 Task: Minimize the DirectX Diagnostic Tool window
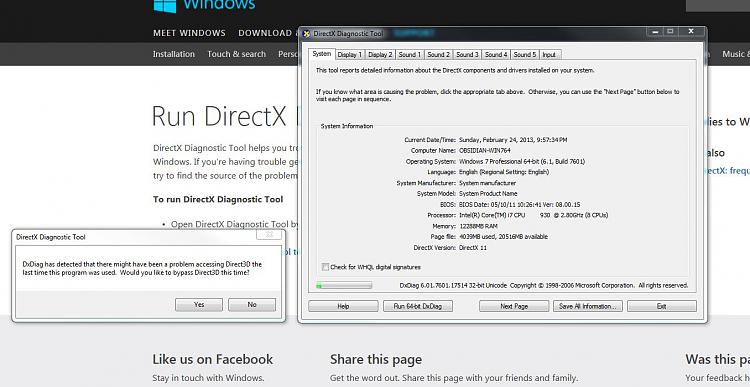click(655, 32)
